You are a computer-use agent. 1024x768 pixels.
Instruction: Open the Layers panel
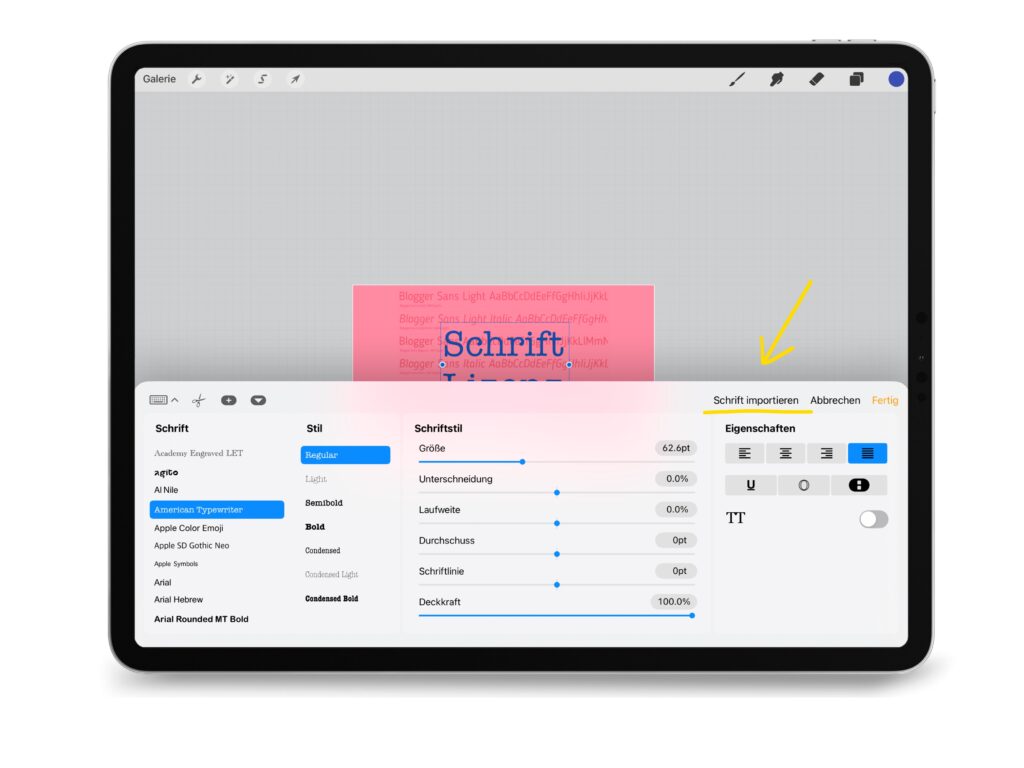click(856, 79)
